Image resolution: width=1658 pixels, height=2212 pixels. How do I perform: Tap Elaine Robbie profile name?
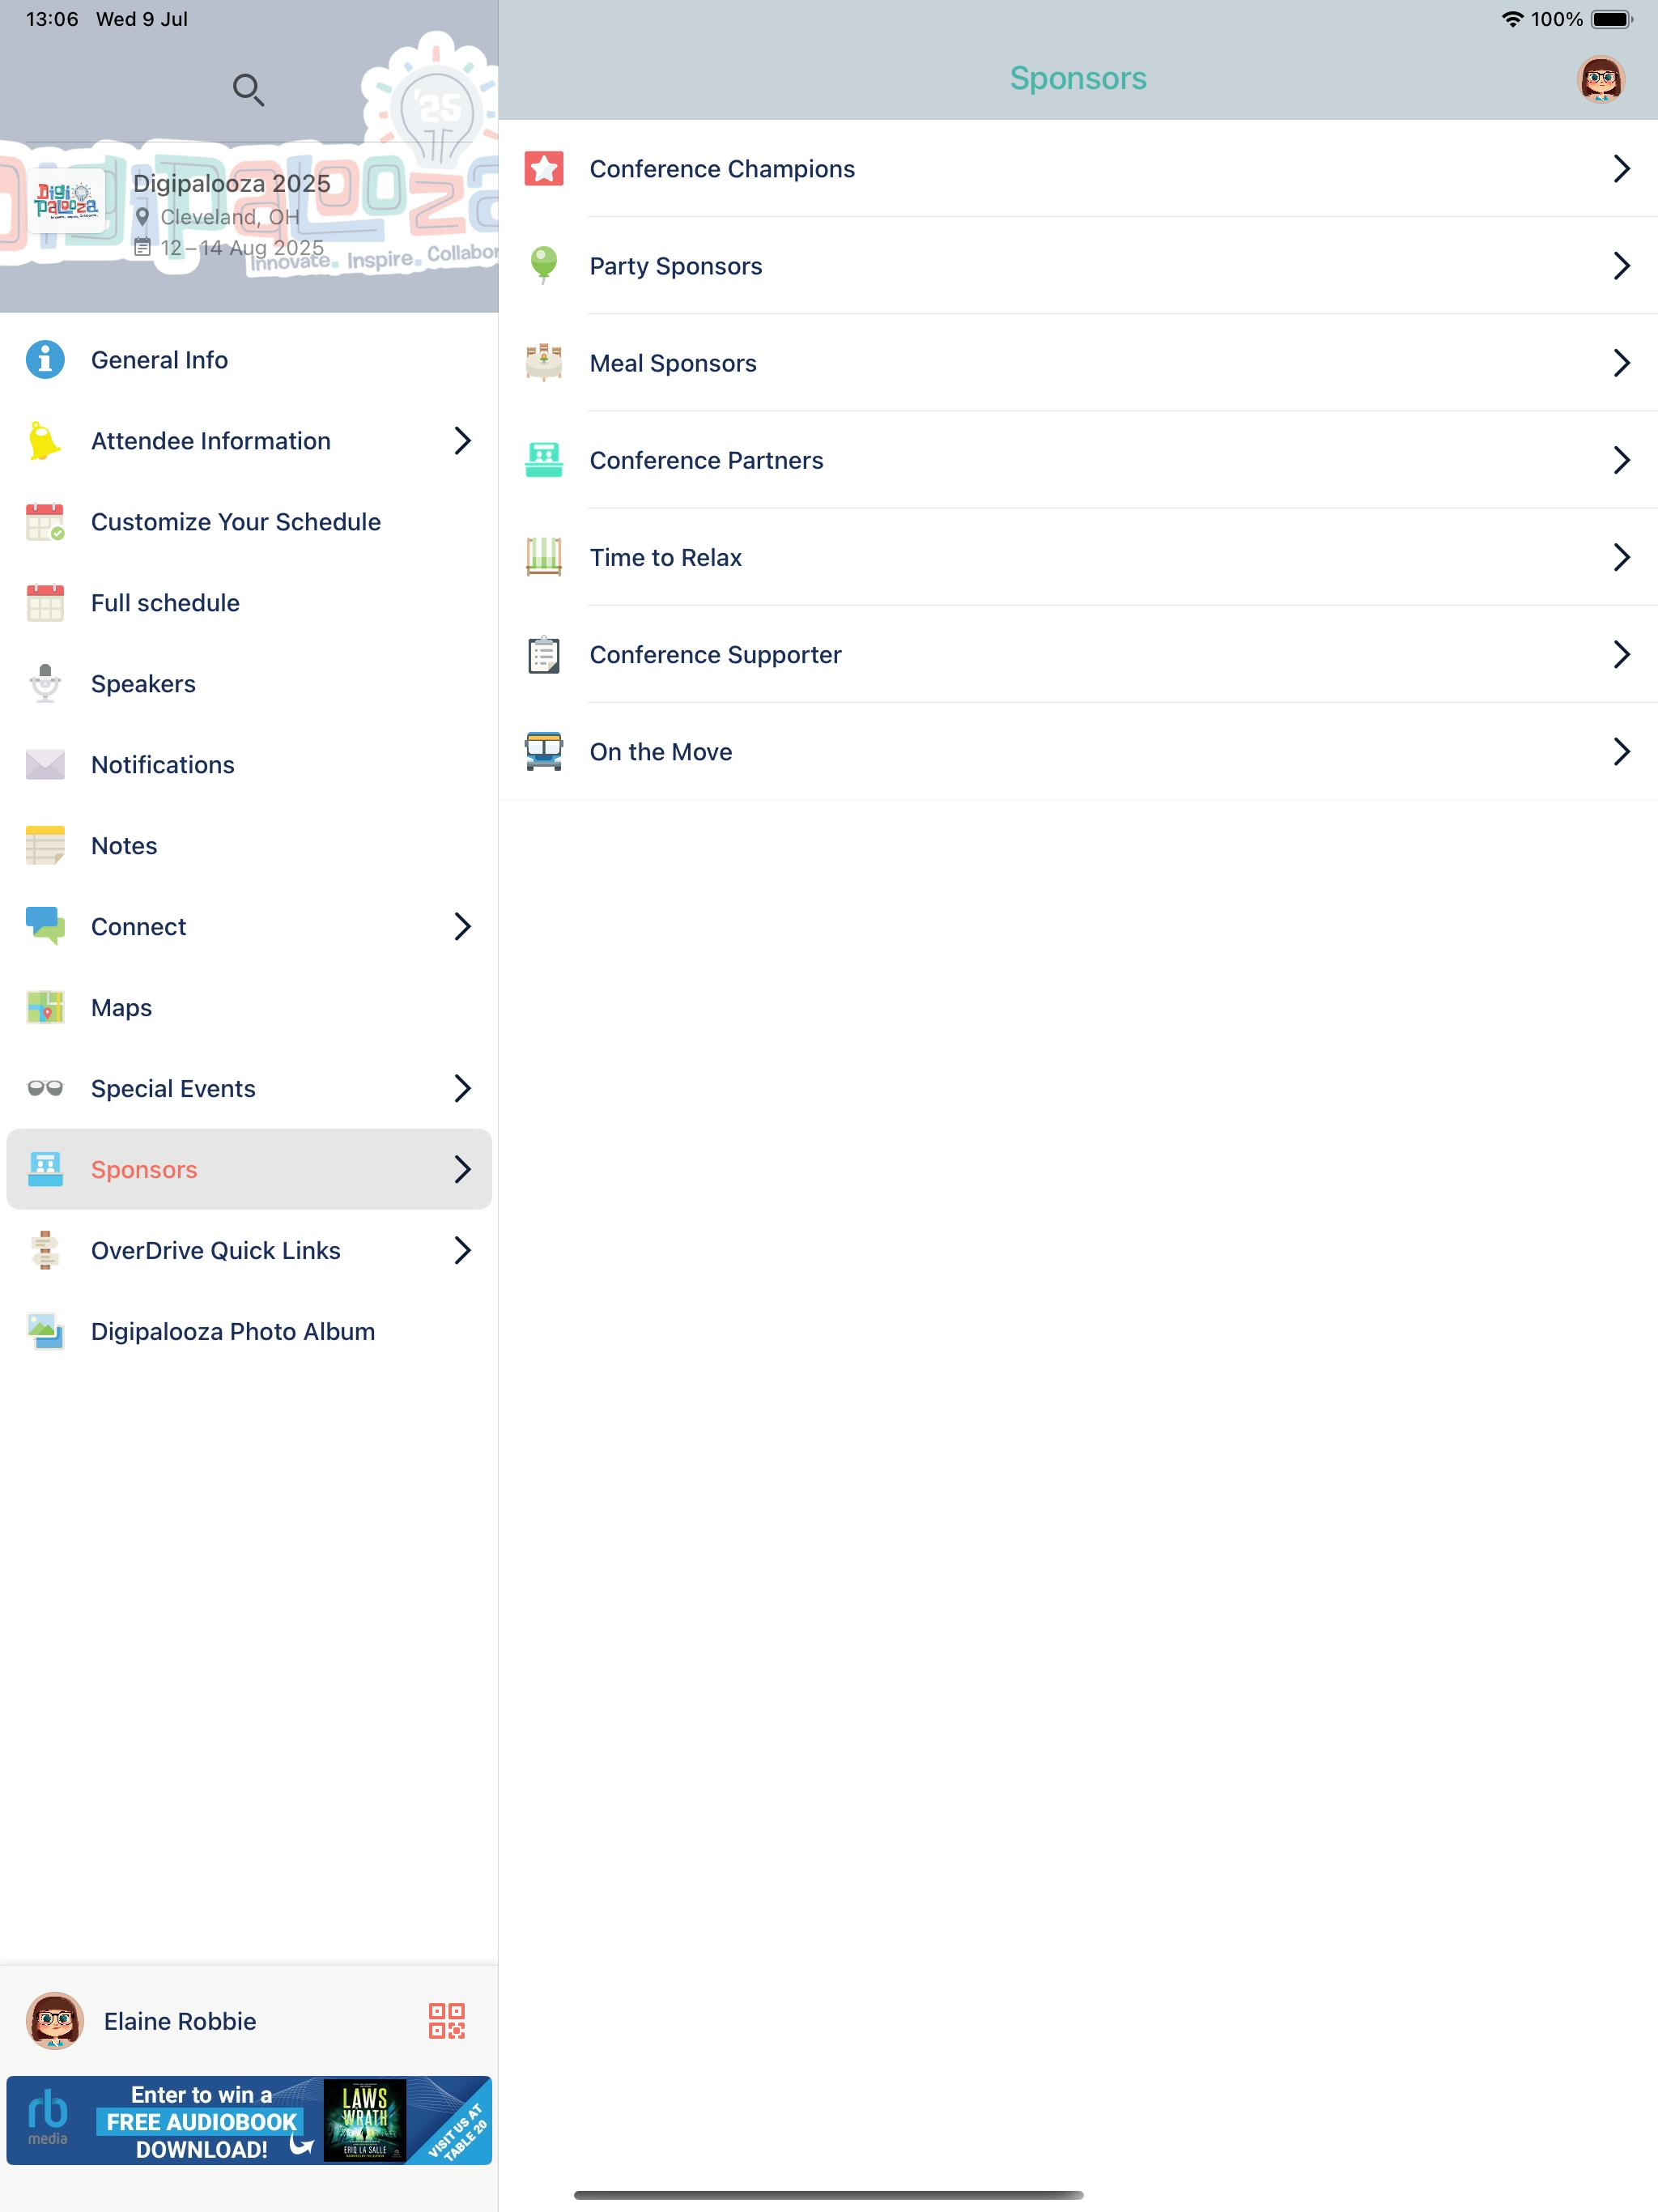tap(180, 2021)
